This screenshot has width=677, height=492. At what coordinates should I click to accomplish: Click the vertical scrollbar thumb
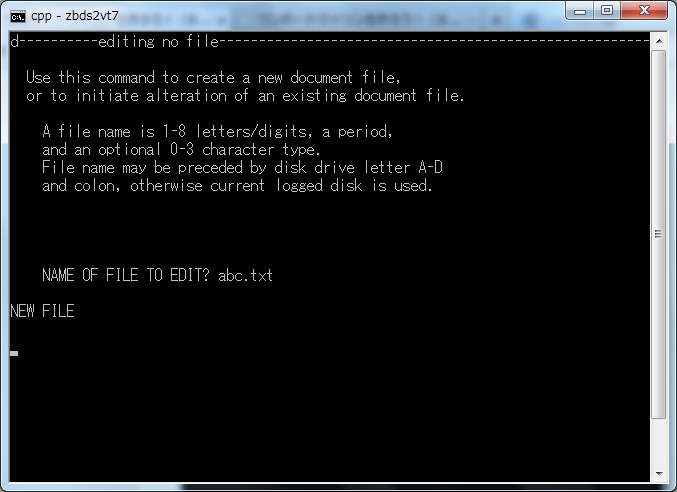659,234
